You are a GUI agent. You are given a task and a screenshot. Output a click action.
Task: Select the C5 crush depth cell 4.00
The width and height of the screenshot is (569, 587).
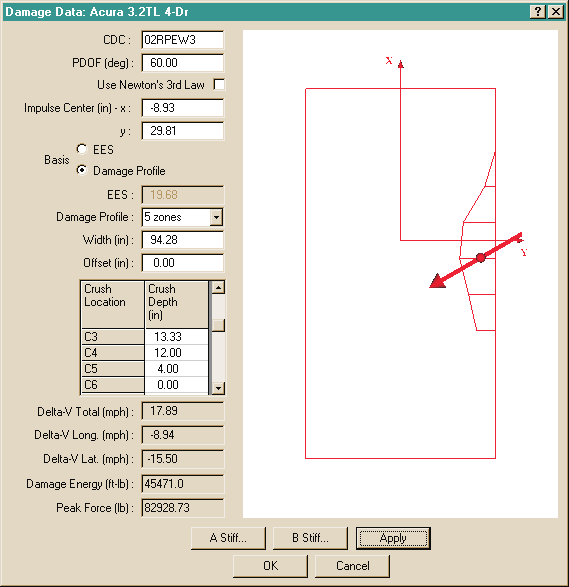[x=176, y=369]
